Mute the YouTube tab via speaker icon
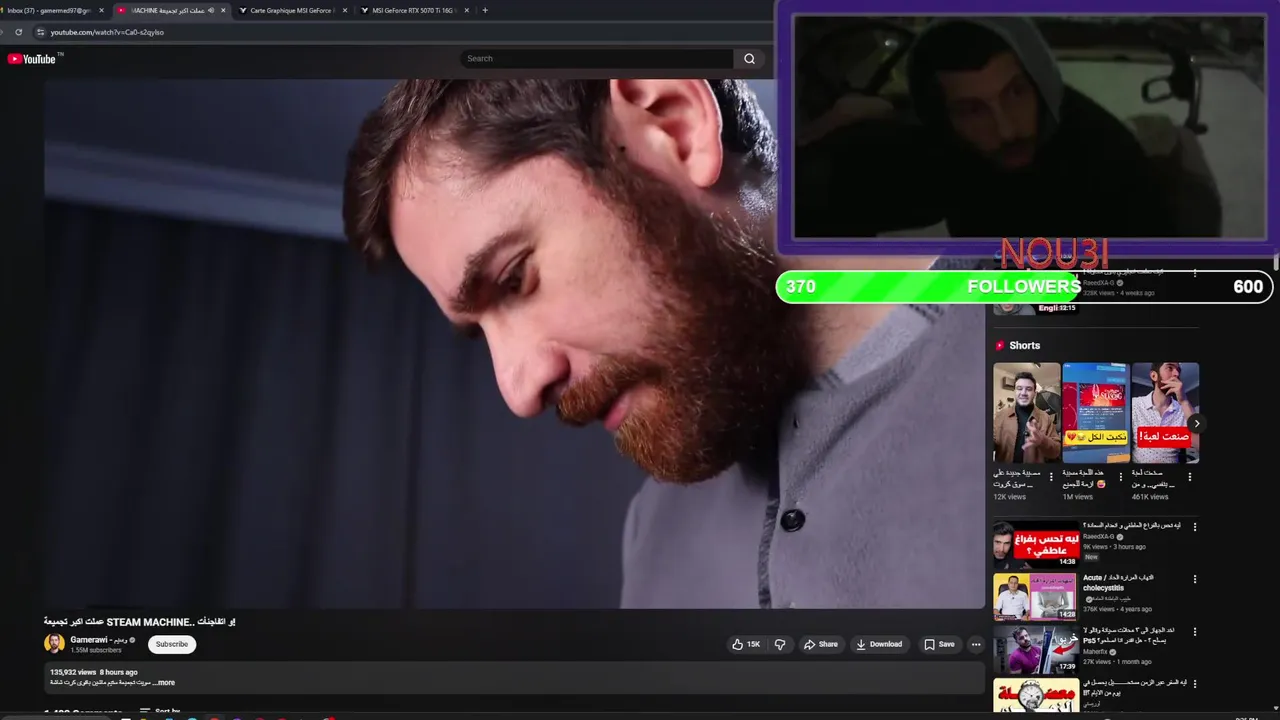Viewport: 1280px width, 720px height. click(x=211, y=10)
